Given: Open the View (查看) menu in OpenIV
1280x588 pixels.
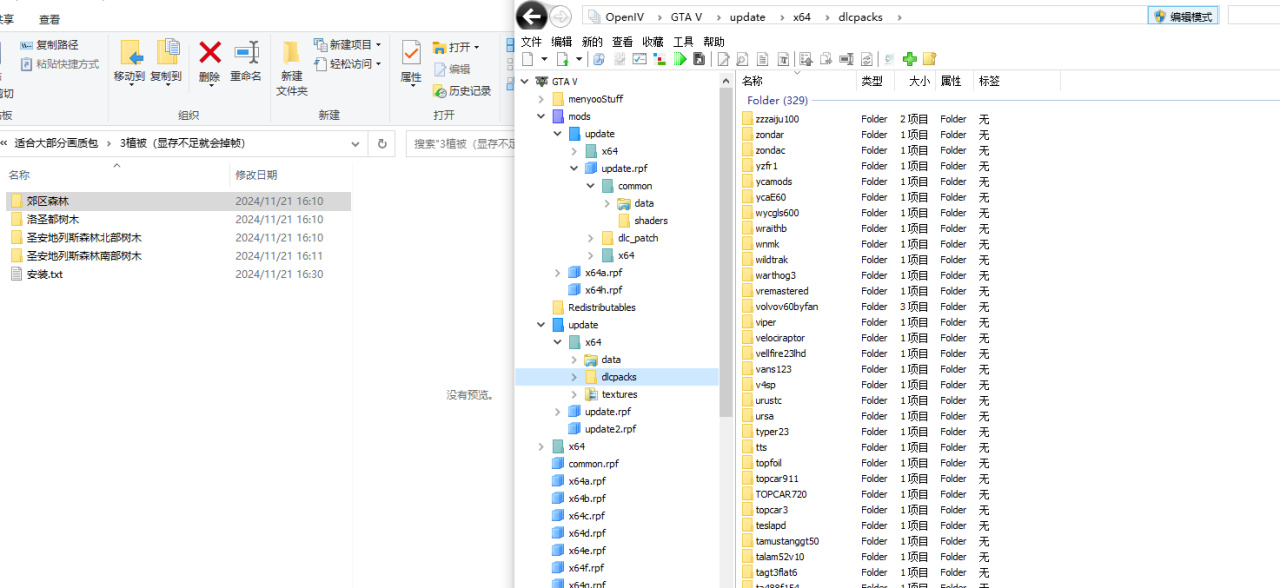Looking at the screenshot, I should pyautogui.click(x=622, y=41).
